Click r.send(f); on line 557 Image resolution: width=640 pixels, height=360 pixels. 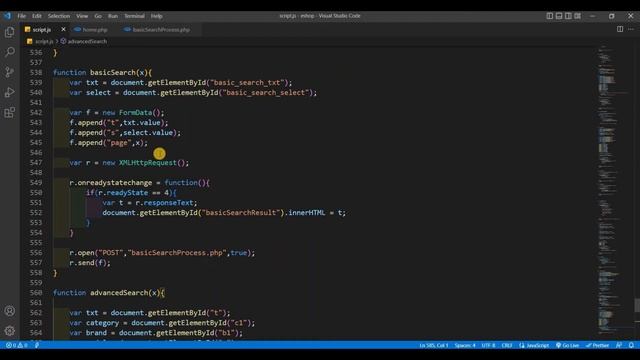click(90, 263)
